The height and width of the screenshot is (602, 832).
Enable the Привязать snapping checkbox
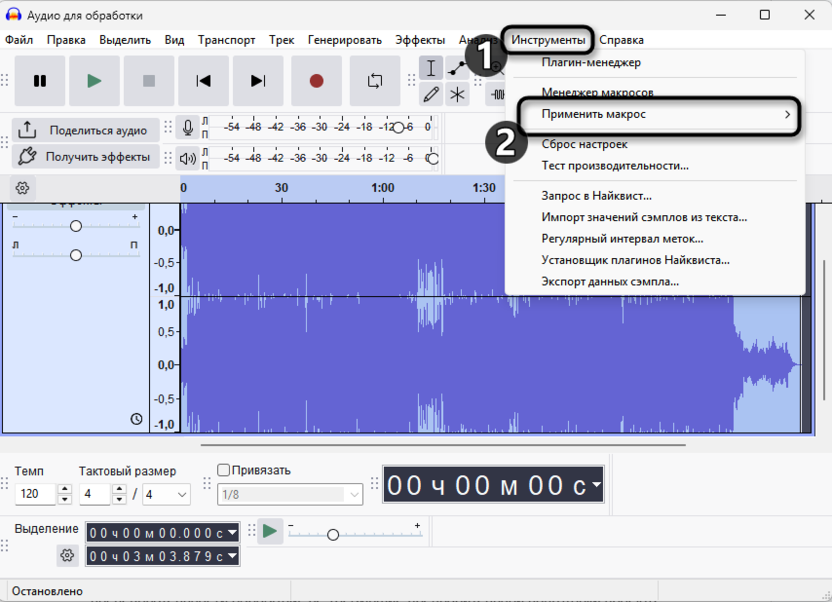[222, 469]
